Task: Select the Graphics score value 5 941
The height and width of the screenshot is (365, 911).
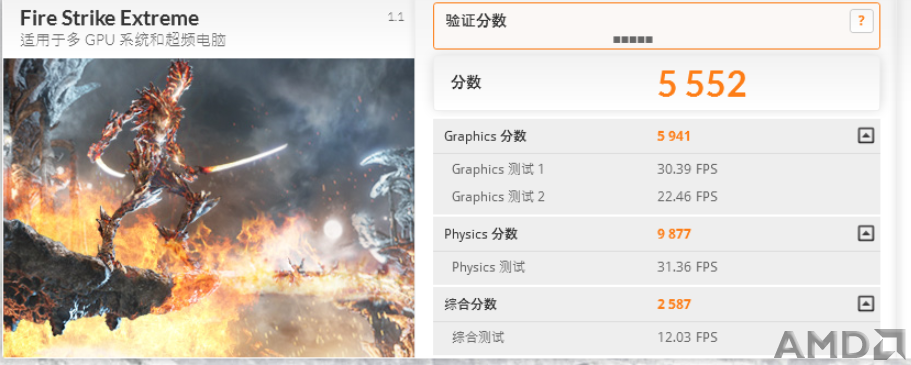Action: click(674, 137)
